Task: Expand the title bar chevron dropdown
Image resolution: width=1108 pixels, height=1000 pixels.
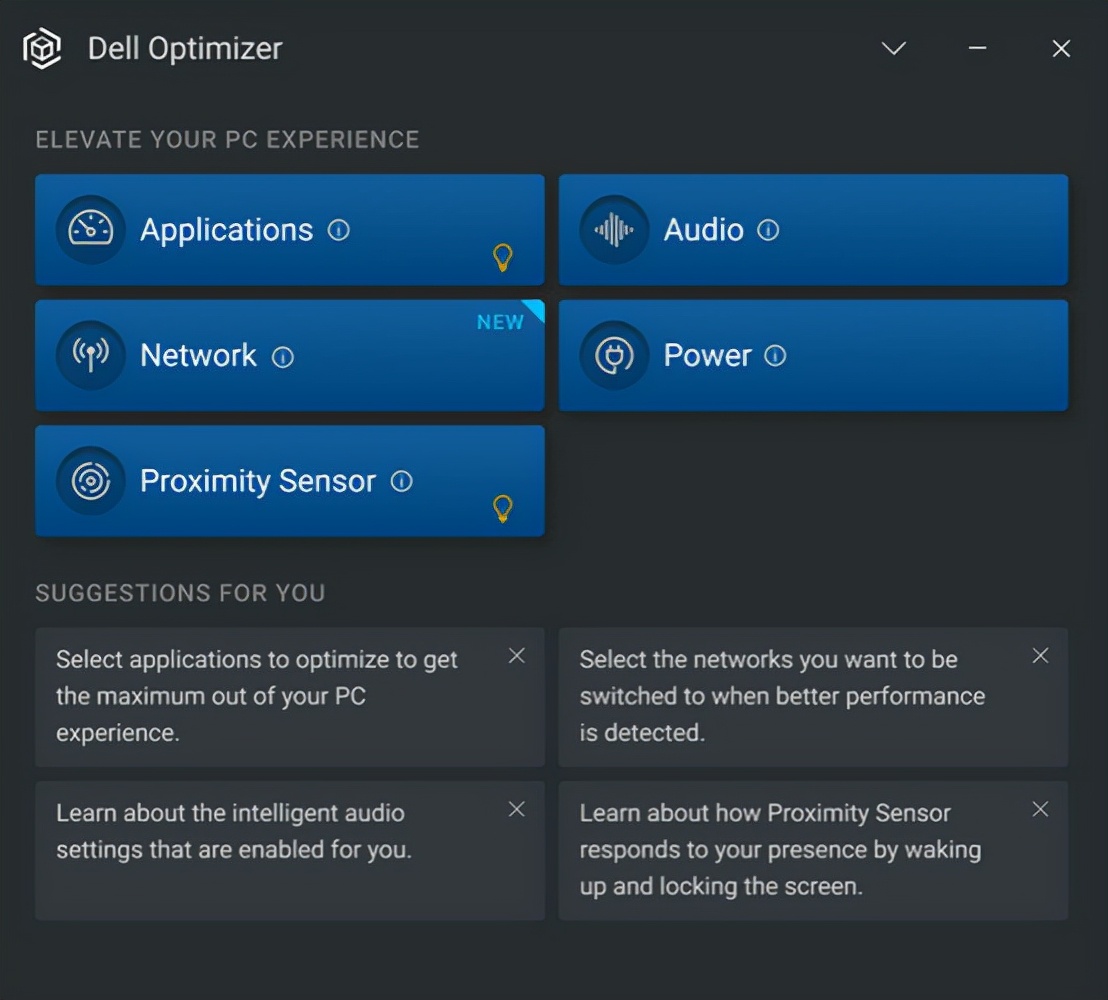Action: (893, 48)
